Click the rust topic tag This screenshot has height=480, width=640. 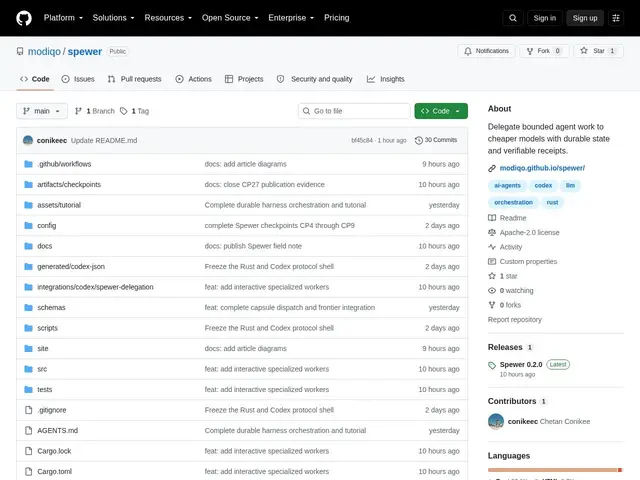[552, 202]
